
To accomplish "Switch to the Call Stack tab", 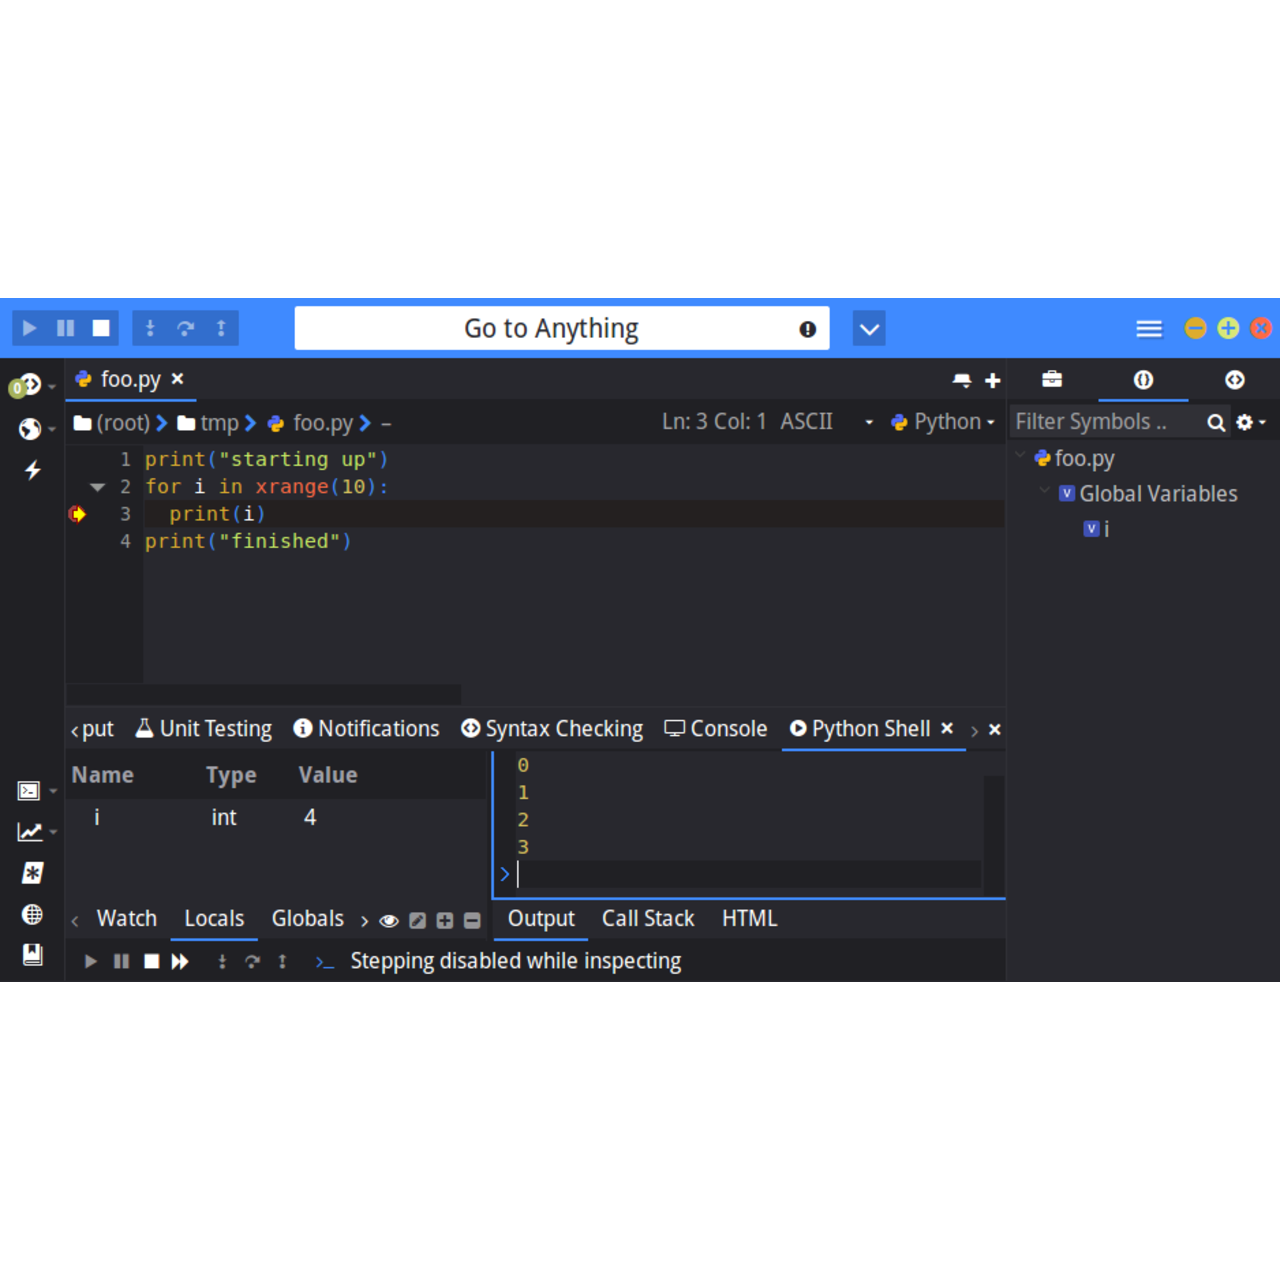I will [x=648, y=918].
